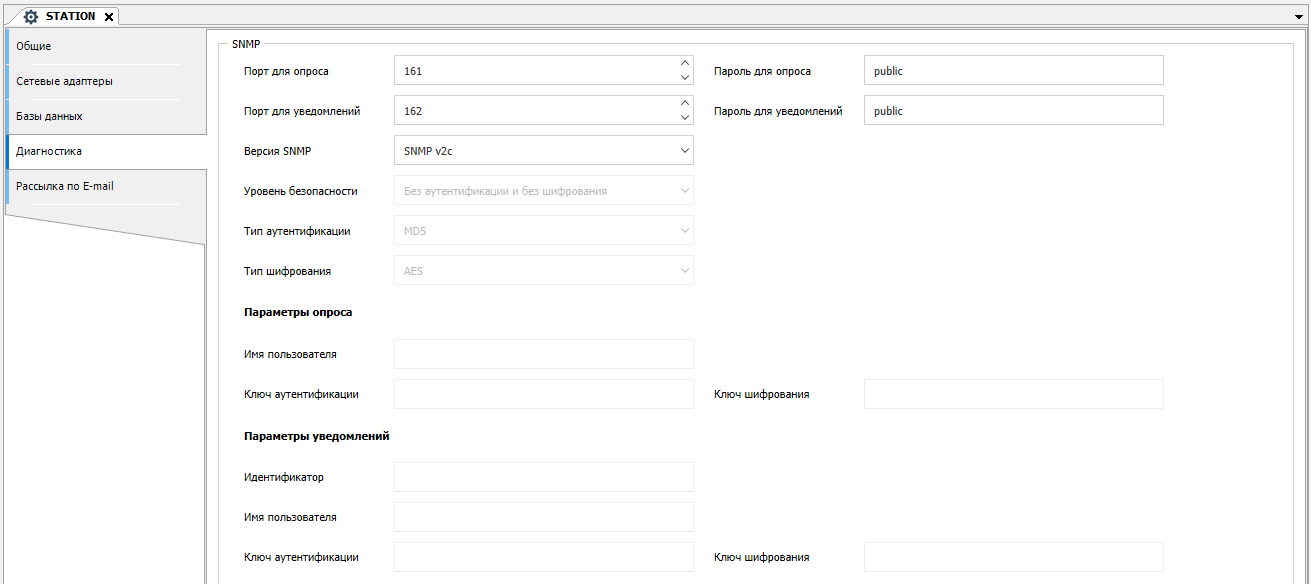Click the Пароль для уведомлений field
The image size is (1311, 584).
click(1013, 110)
